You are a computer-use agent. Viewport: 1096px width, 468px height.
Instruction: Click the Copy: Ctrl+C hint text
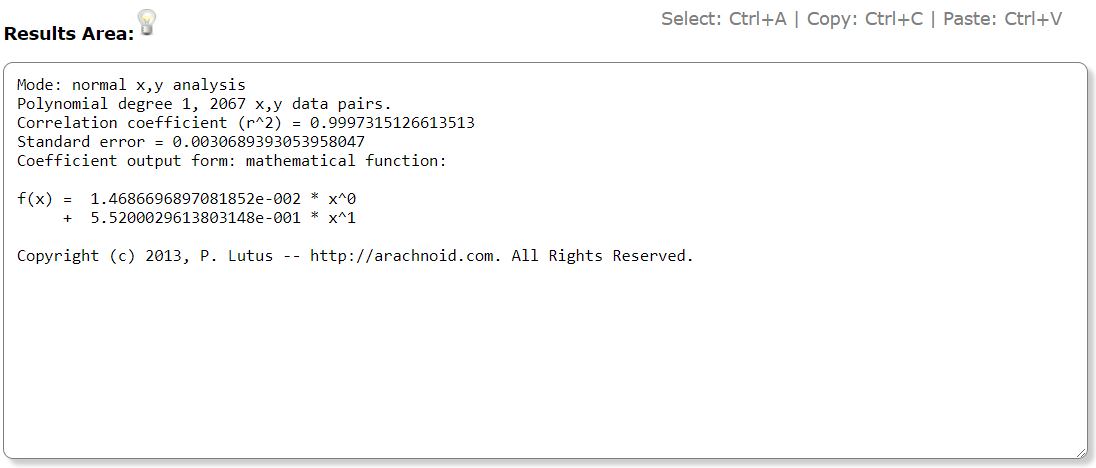[865, 19]
